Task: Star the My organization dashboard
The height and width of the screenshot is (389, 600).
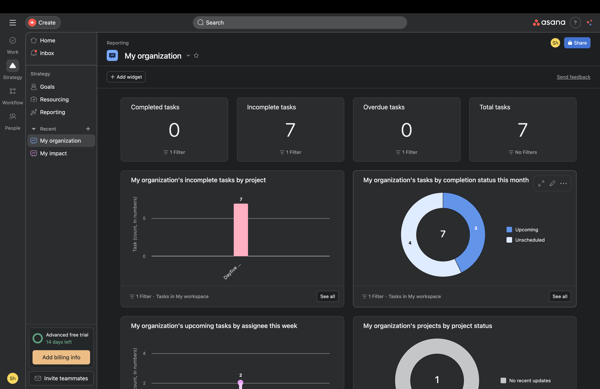Action: [196, 56]
